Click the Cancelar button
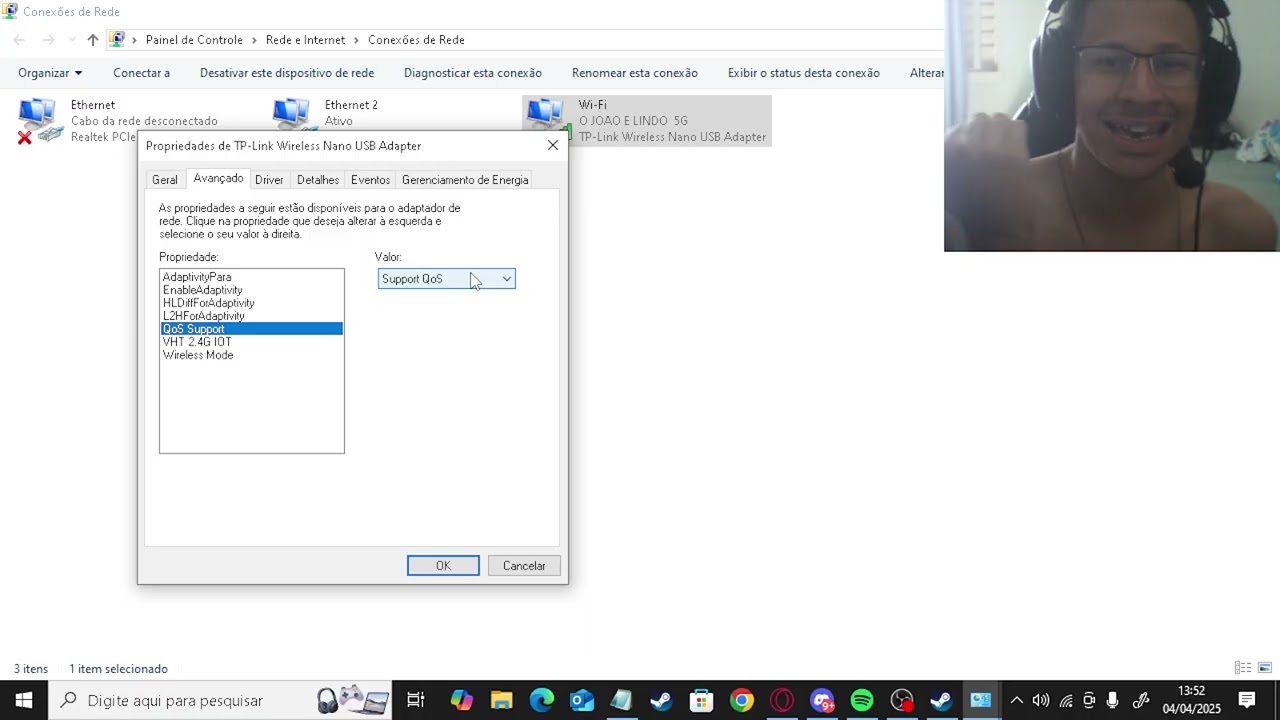The image size is (1280, 720). (524, 566)
